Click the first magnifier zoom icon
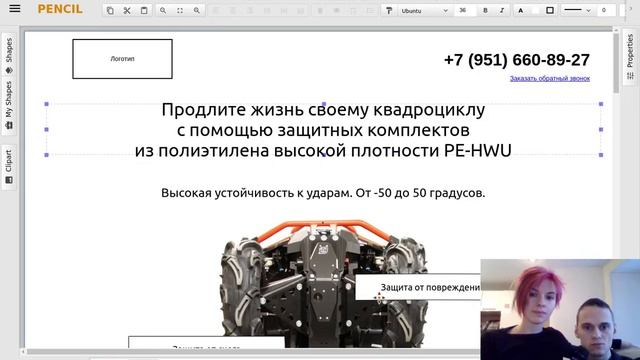 point(163,11)
